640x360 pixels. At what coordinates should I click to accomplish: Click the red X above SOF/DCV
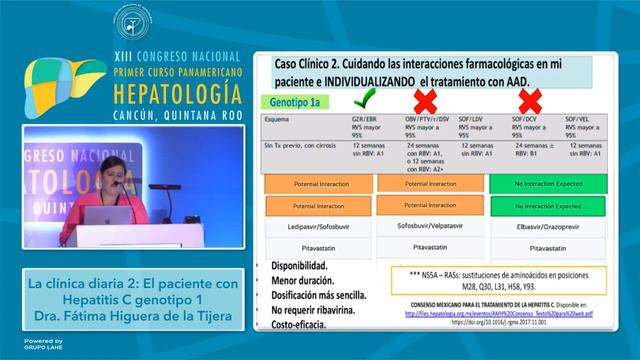[x=530, y=101]
